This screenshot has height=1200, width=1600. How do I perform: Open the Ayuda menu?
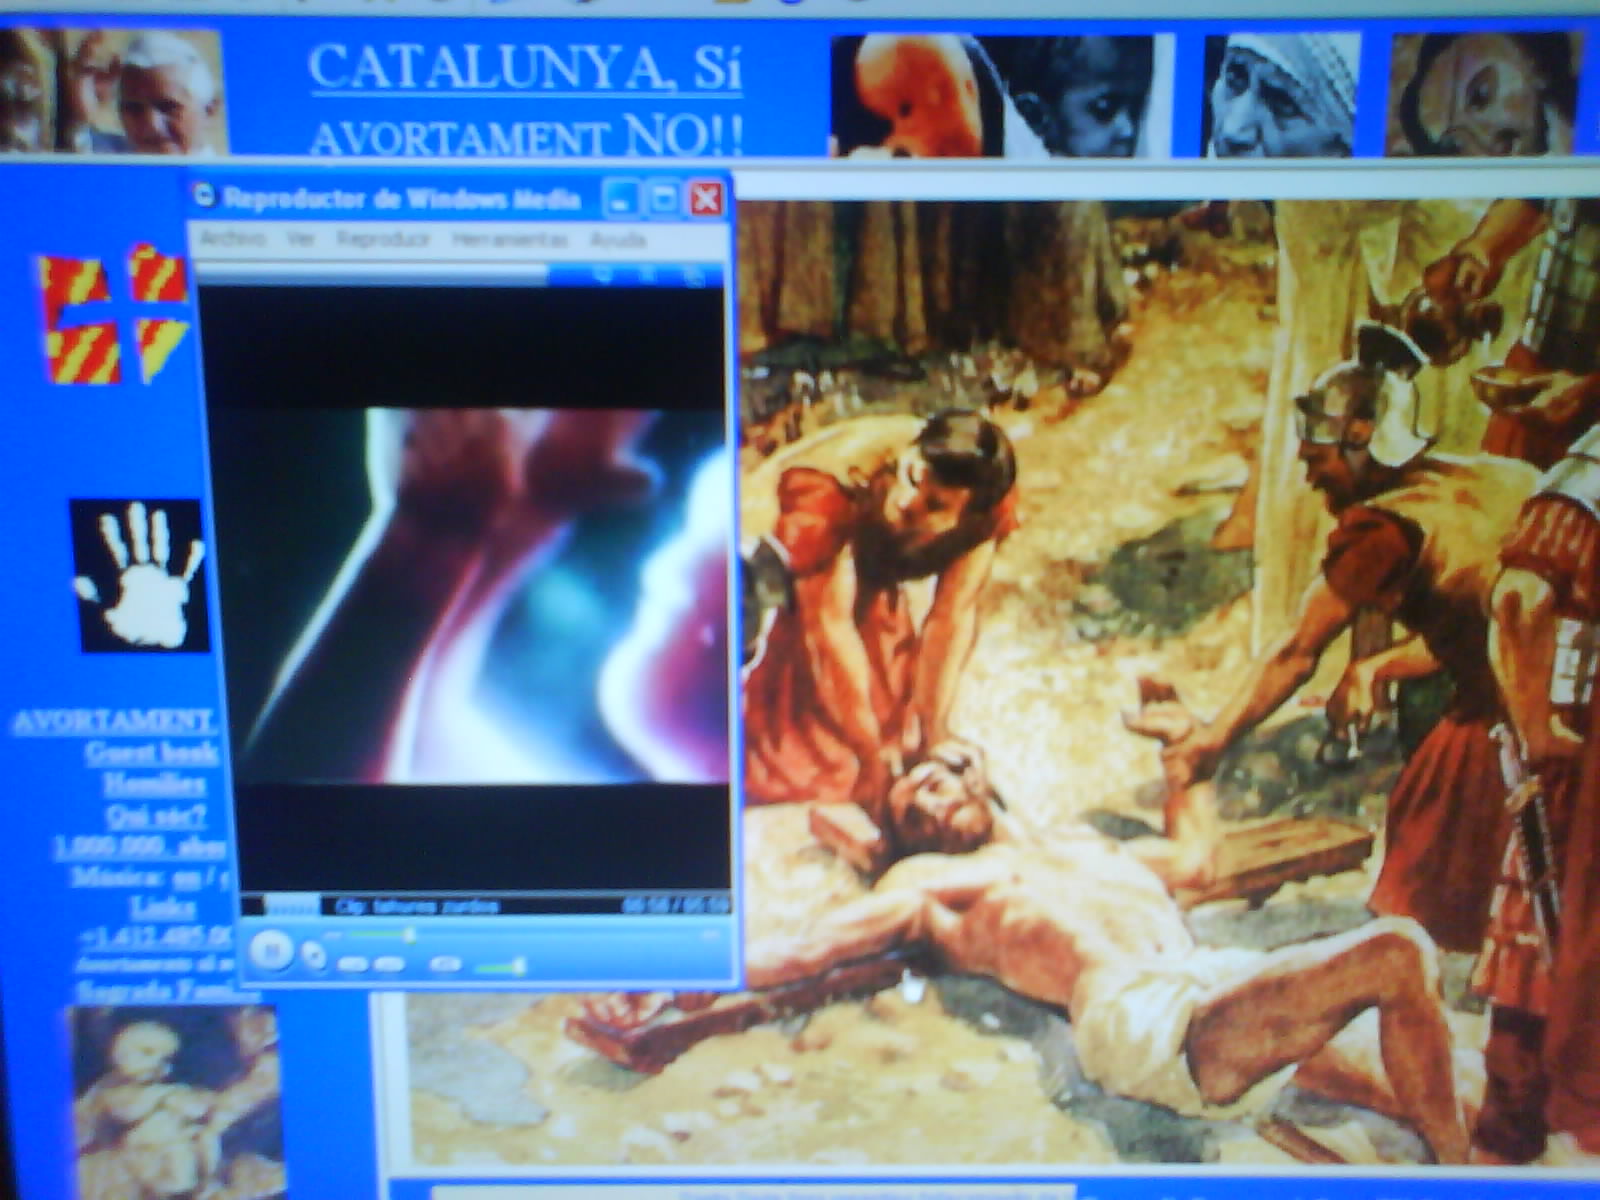618,241
